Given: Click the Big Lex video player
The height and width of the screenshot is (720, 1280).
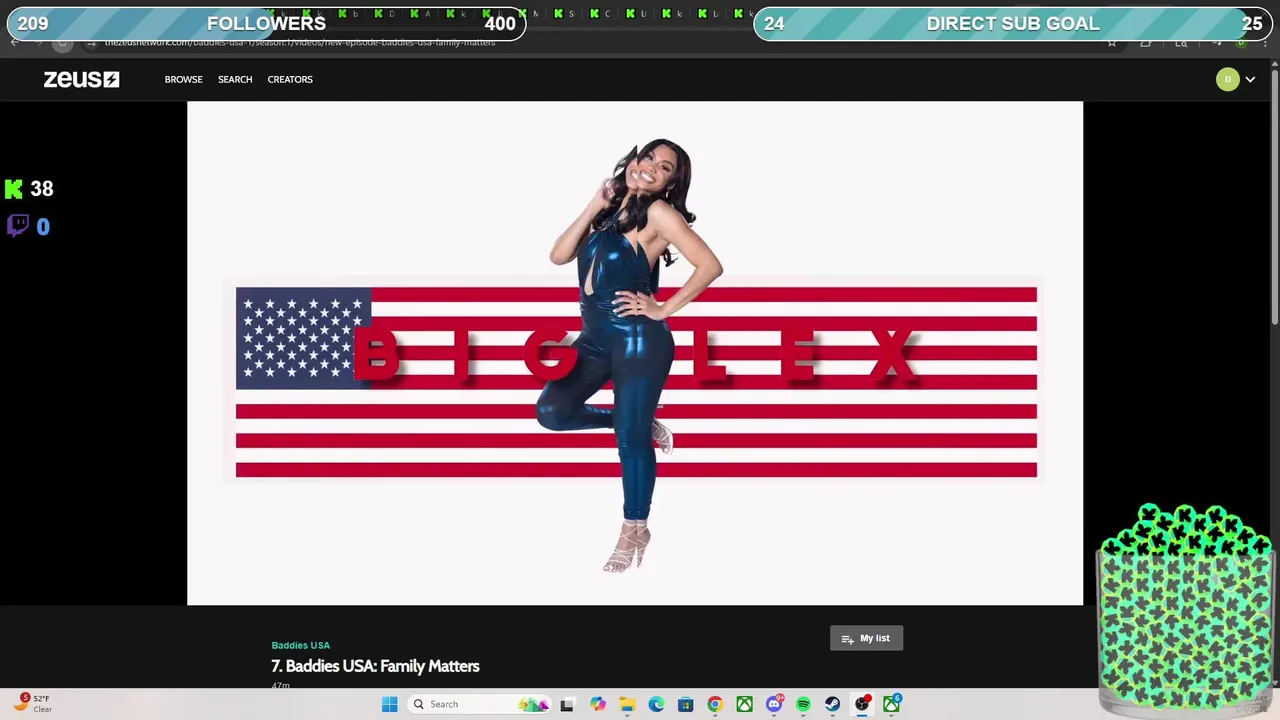Looking at the screenshot, I should pyautogui.click(x=635, y=353).
